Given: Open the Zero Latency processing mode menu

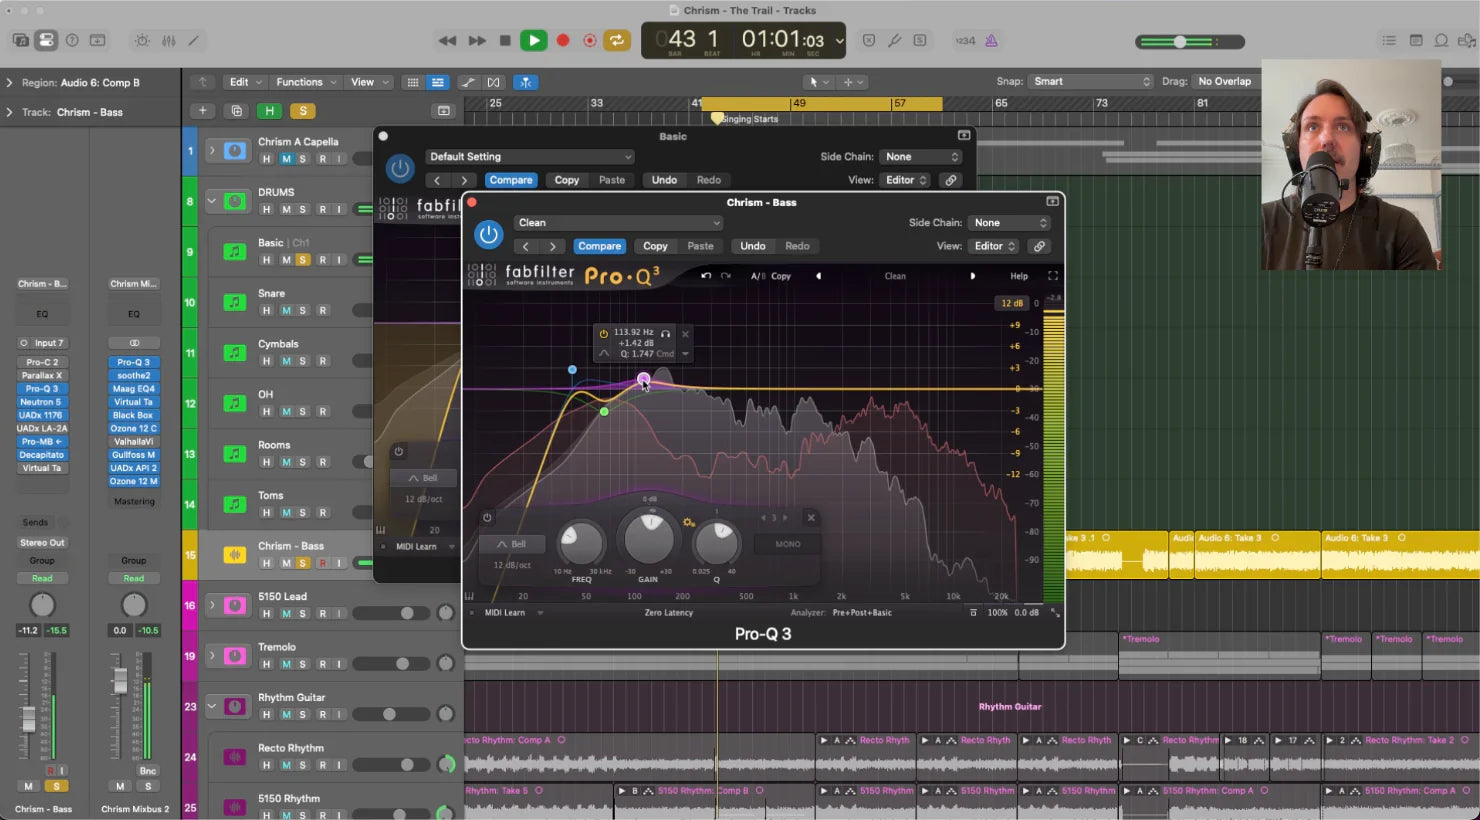Looking at the screenshot, I should 669,612.
